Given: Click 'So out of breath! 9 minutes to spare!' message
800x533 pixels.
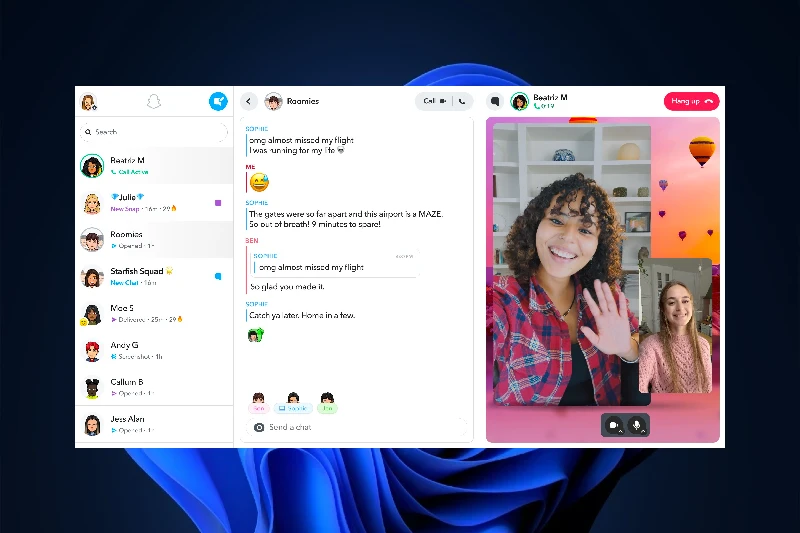Looking at the screenshot, I should pos(315,224).
